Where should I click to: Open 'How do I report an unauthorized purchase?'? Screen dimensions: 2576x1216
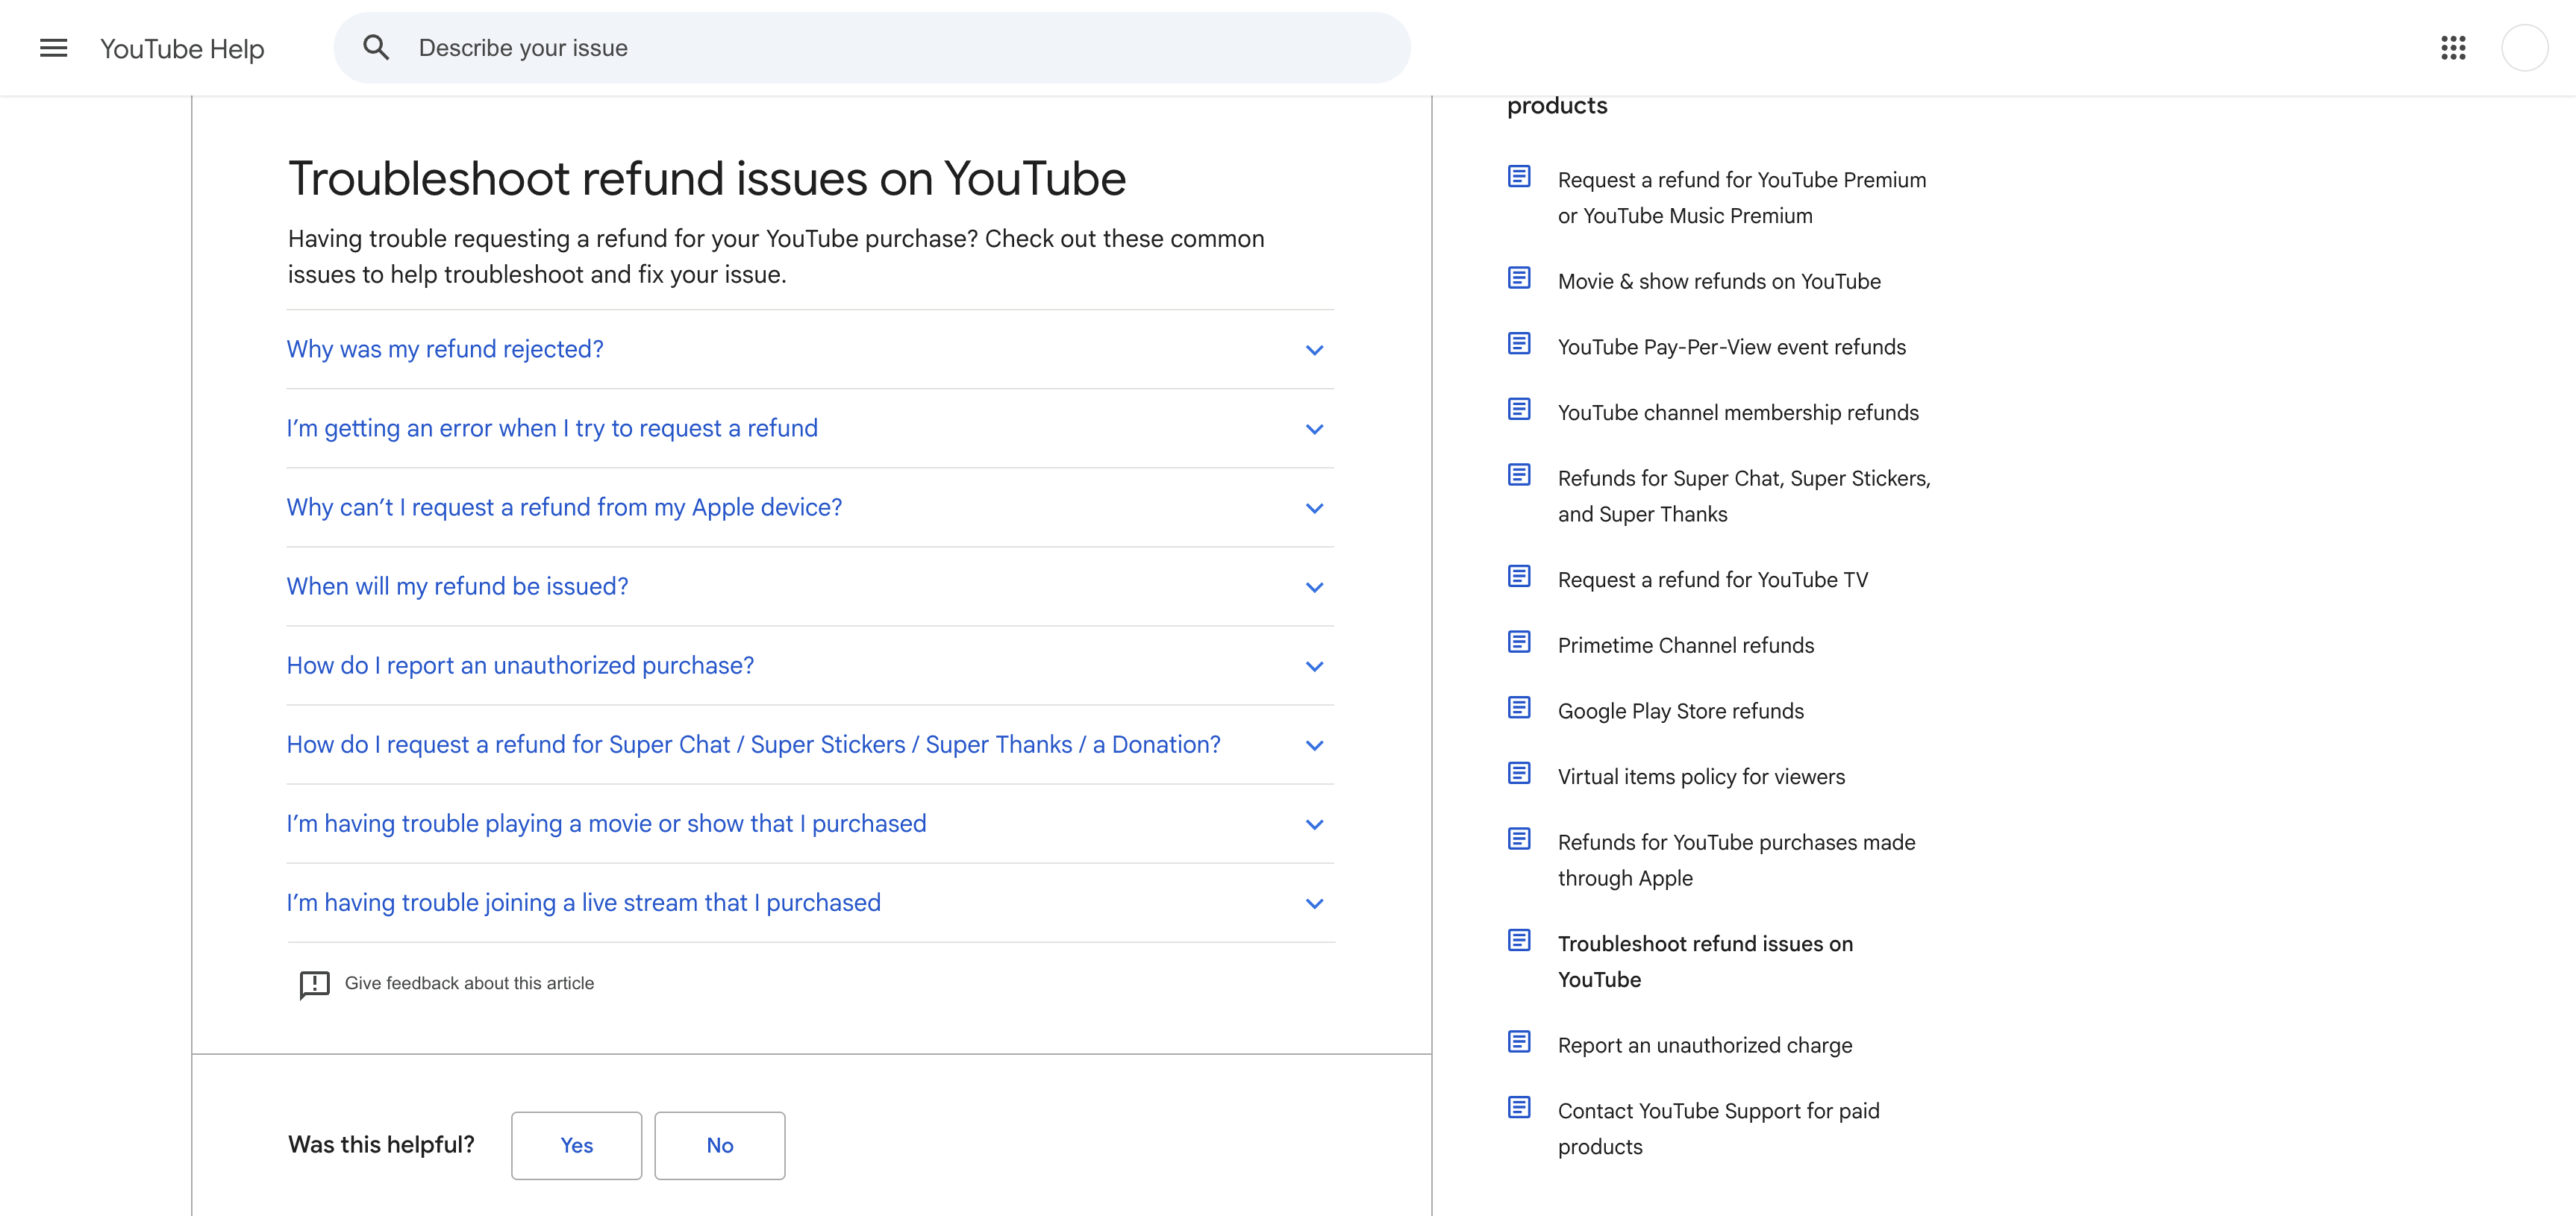pyautogui.click(x=810, y=665)
